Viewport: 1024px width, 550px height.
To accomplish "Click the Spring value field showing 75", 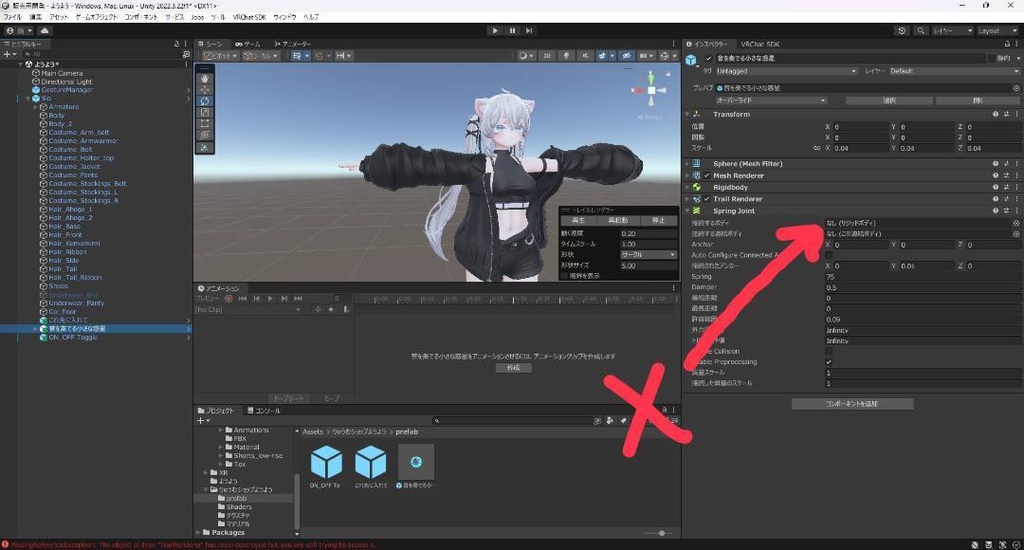I will [922, 277].
